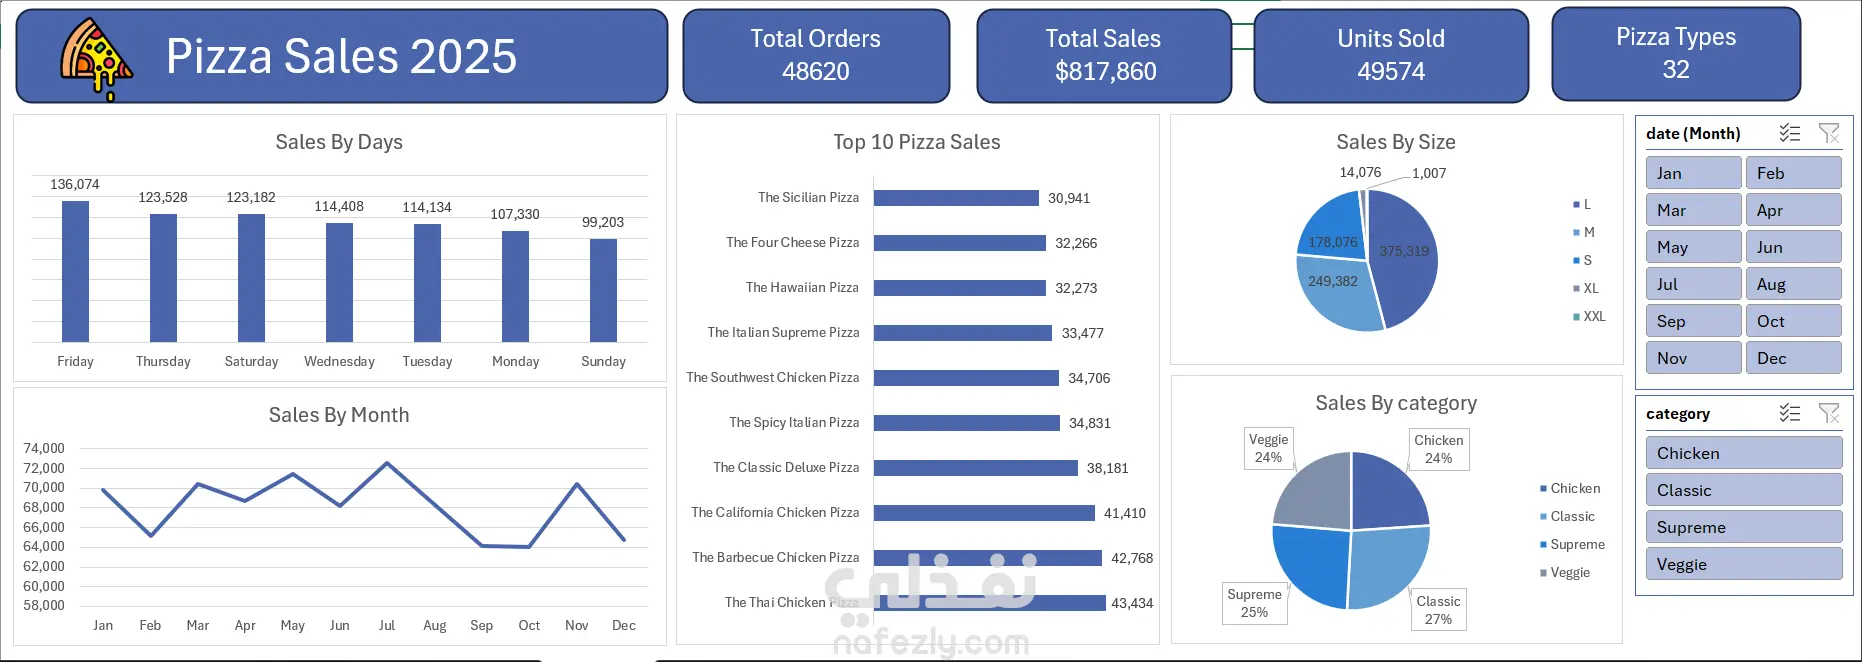The image size is (1862, 662).
Task: Click the pizza slice logo icon
Action: pos(96,59)
